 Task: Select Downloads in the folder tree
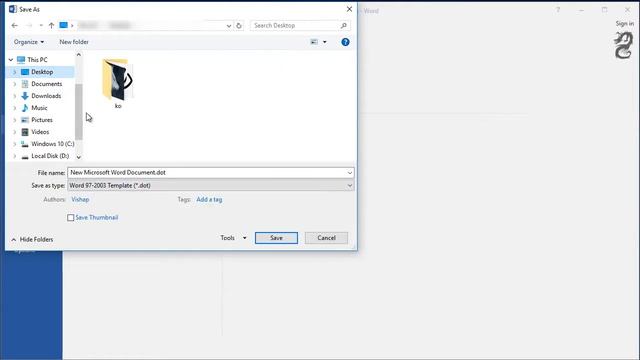46,96
